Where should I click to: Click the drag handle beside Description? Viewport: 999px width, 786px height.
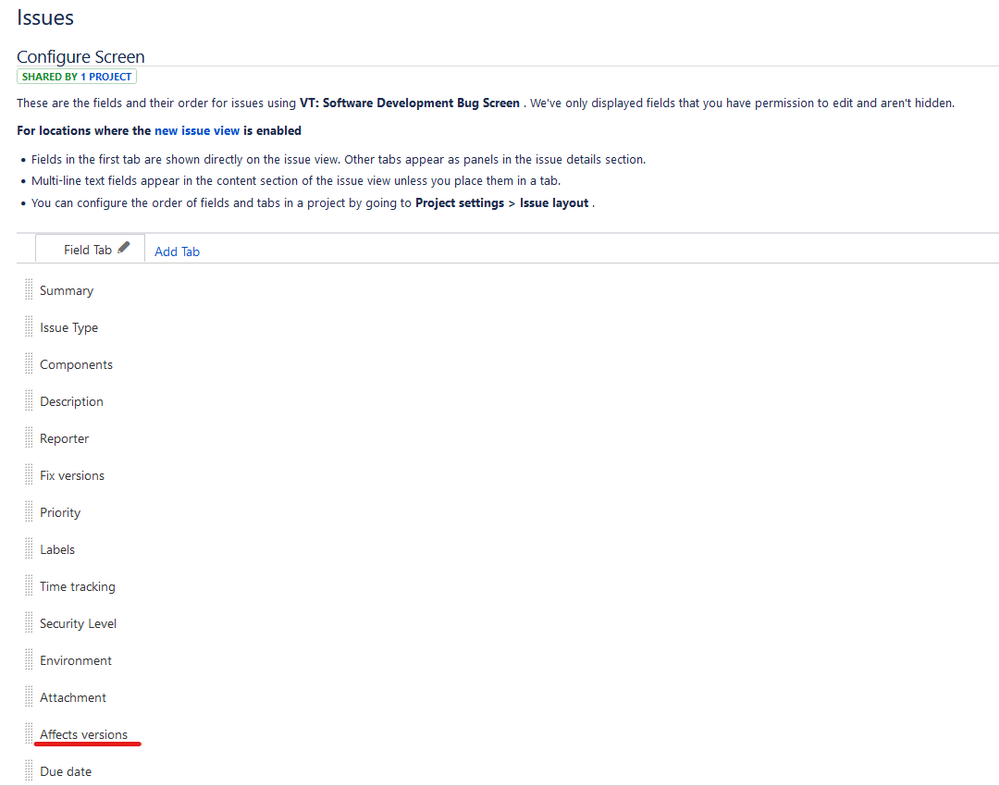29,401
